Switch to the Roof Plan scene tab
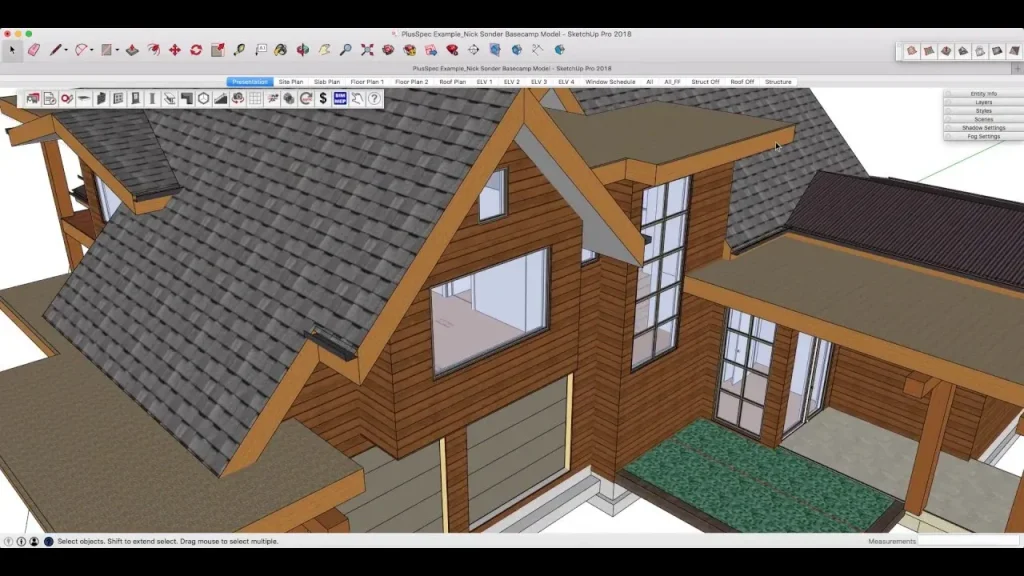The width and height of the screenshot is (1024, 576). tap(453, 82)
